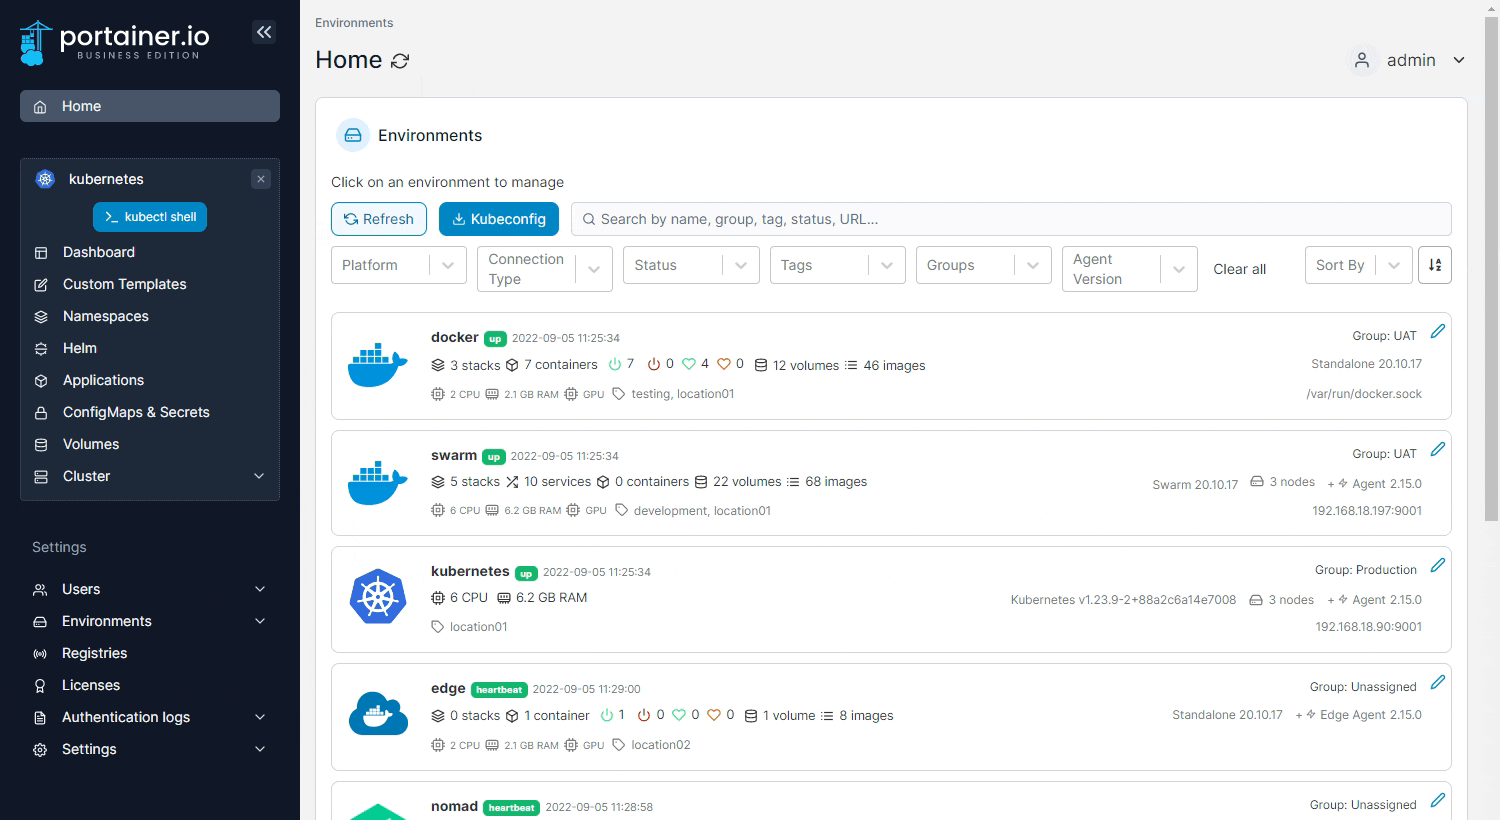The width and height of the screenshot is (1500, 820).
Task: Click the Helm sidebar icon
Action: point(40,348)
